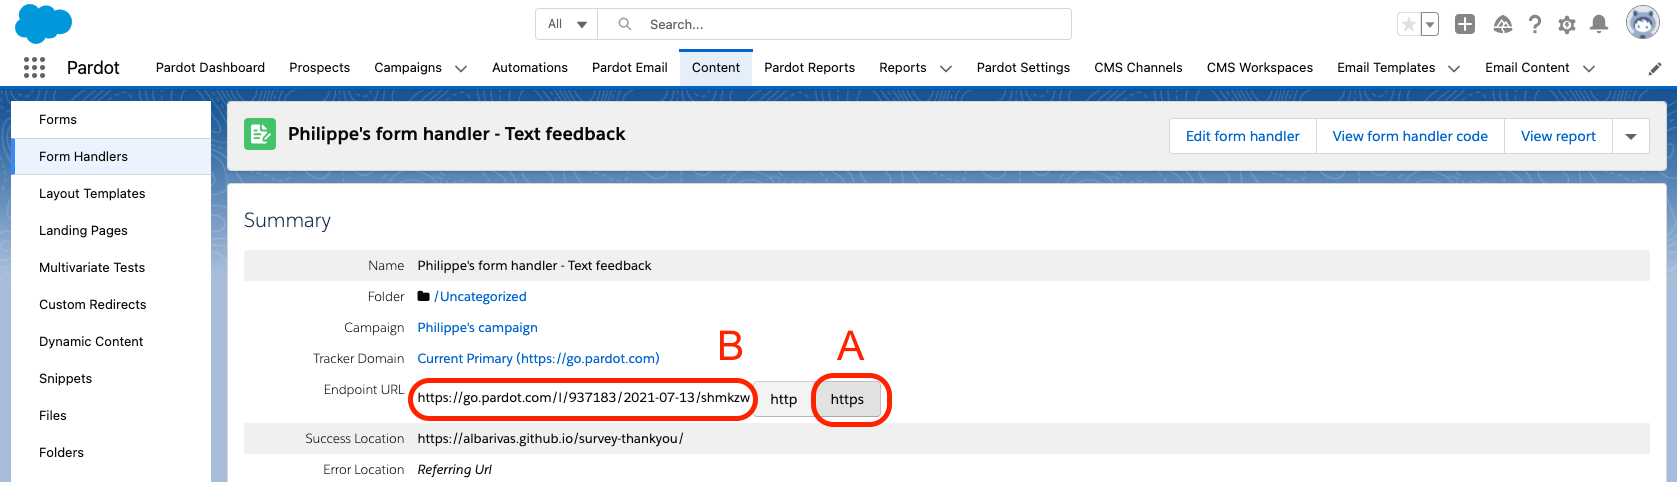Click the Success Location URL text
1677x482 pixels.
pyautogui.click(x=550, y=438)
